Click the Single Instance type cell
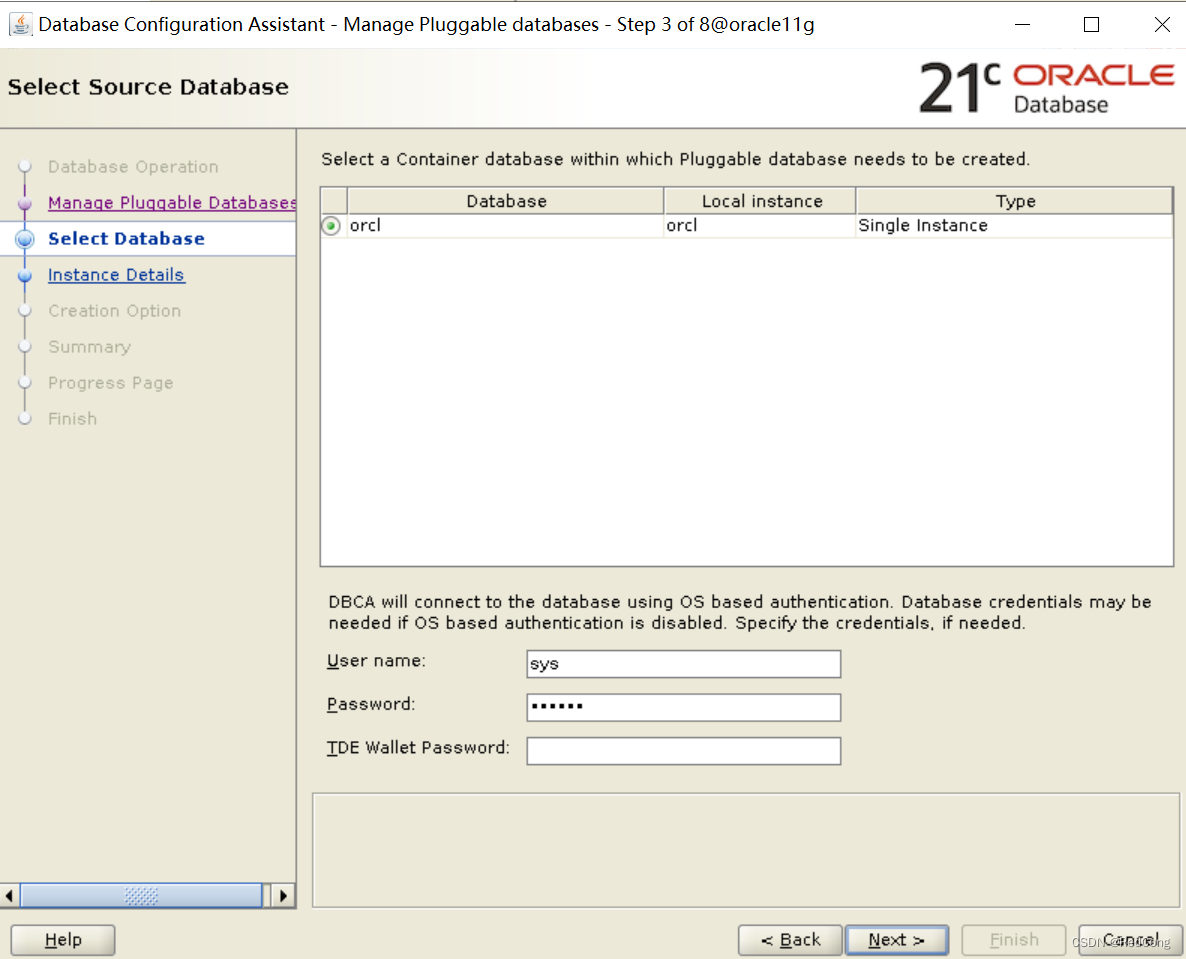Screen dimensions: 1186x959 point(1014,225)
